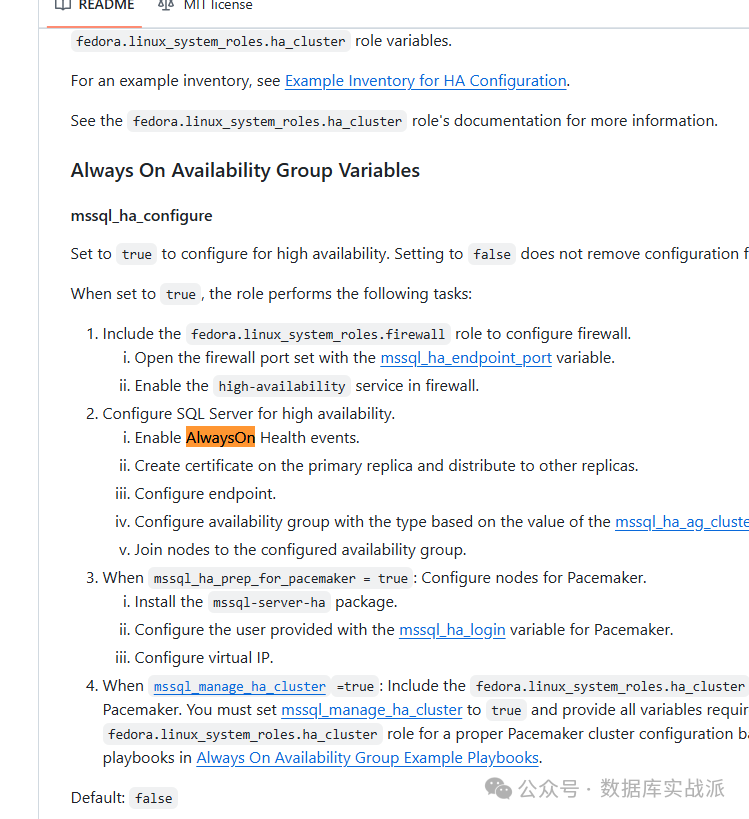Click the mssql-server-ha package name

coord(268,602)
